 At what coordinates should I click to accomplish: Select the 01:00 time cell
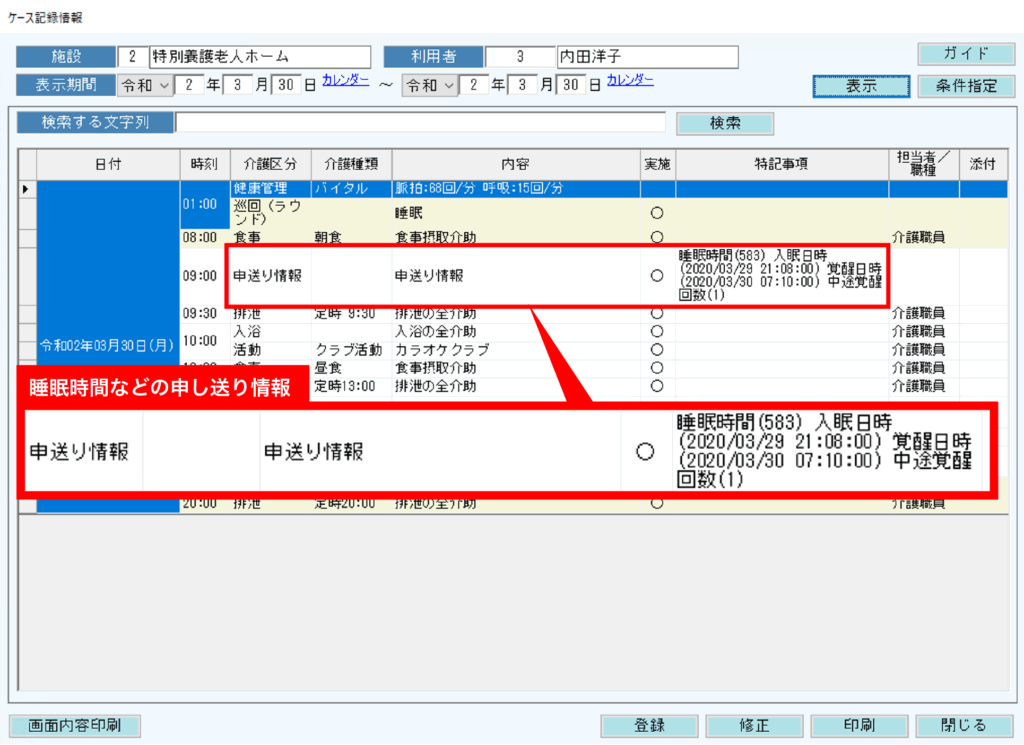(x=204, y=204)
